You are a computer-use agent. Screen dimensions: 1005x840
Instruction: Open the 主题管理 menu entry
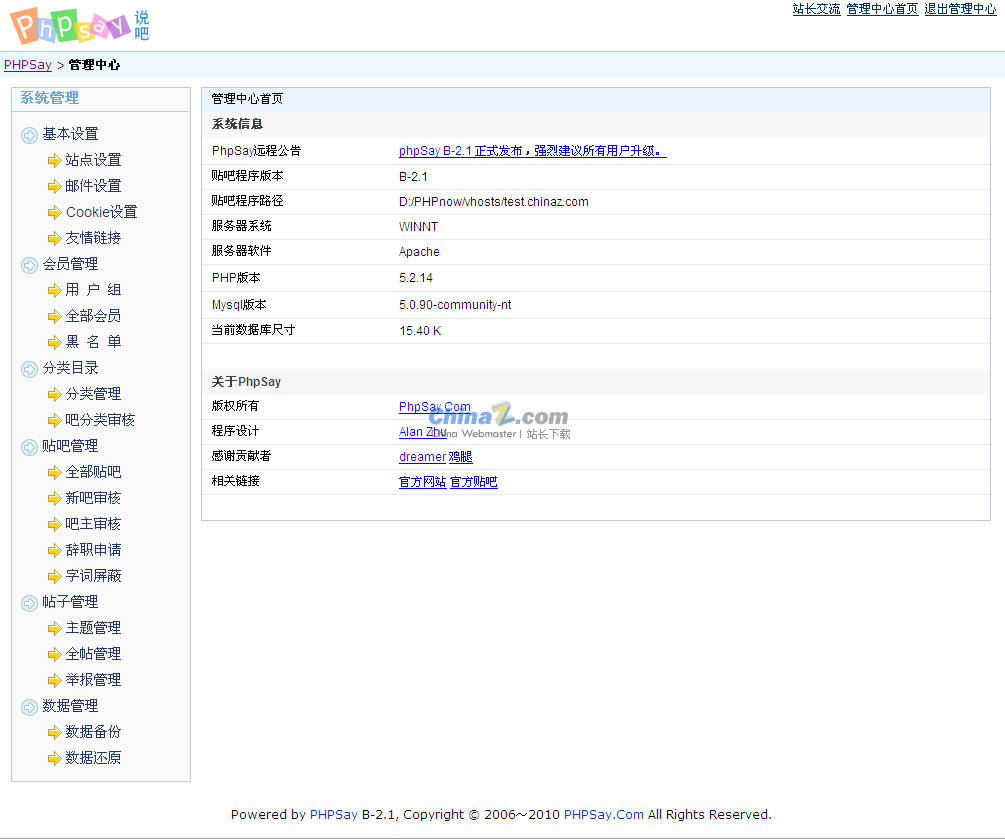coord(93,627)
